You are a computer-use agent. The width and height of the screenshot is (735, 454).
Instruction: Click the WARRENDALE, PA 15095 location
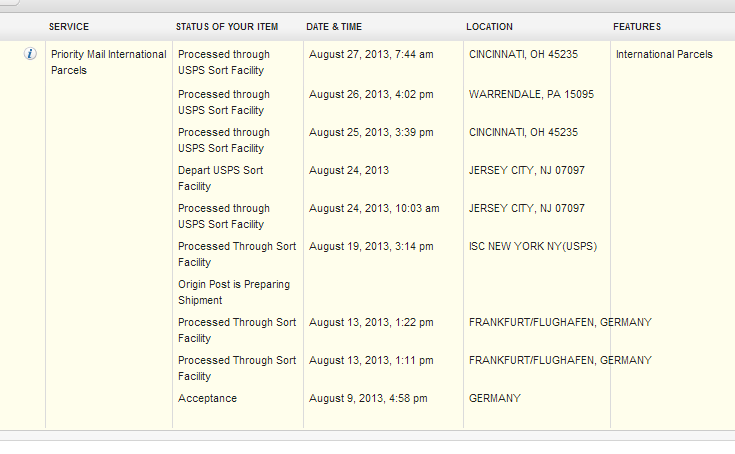(x=531, y=94)
